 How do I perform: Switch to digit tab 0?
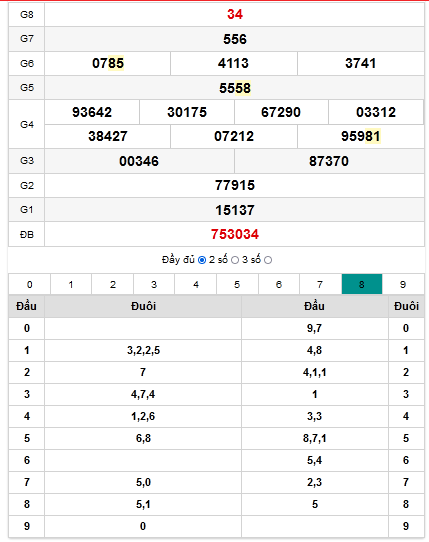[29, 284]
